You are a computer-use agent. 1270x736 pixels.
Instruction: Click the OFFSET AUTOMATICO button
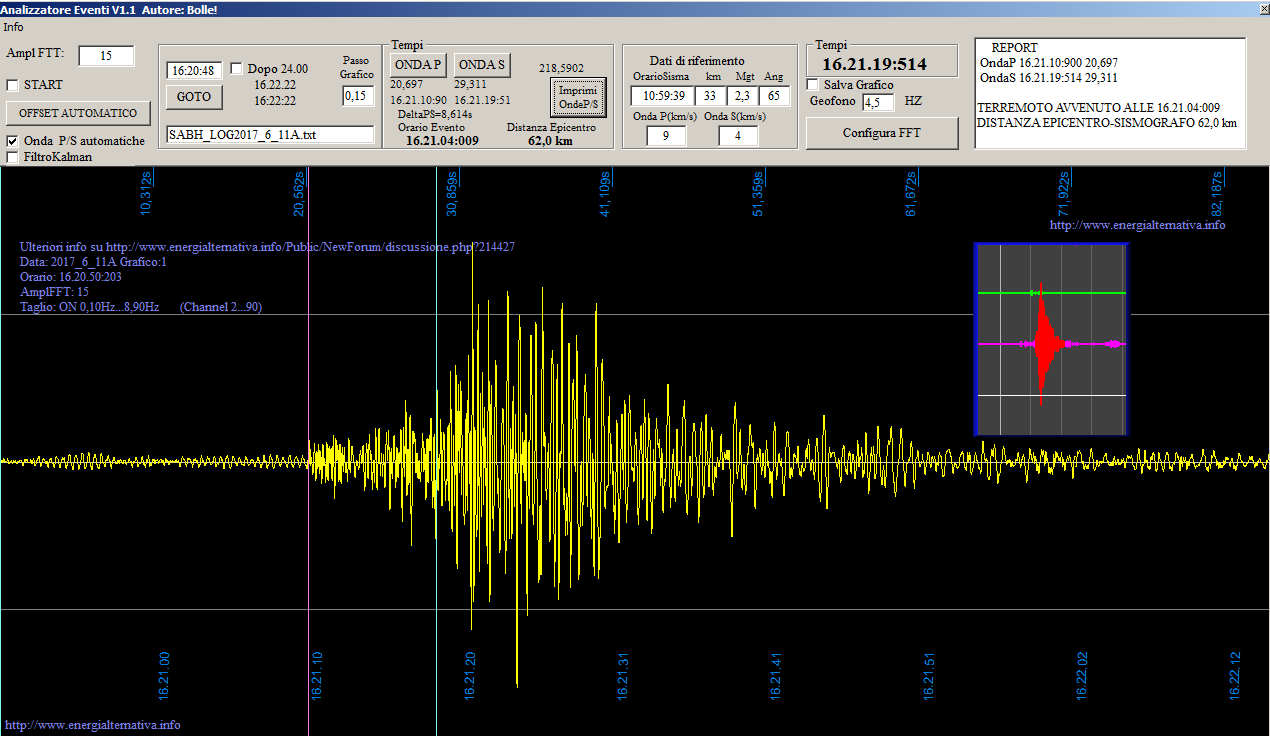[78, 113]
